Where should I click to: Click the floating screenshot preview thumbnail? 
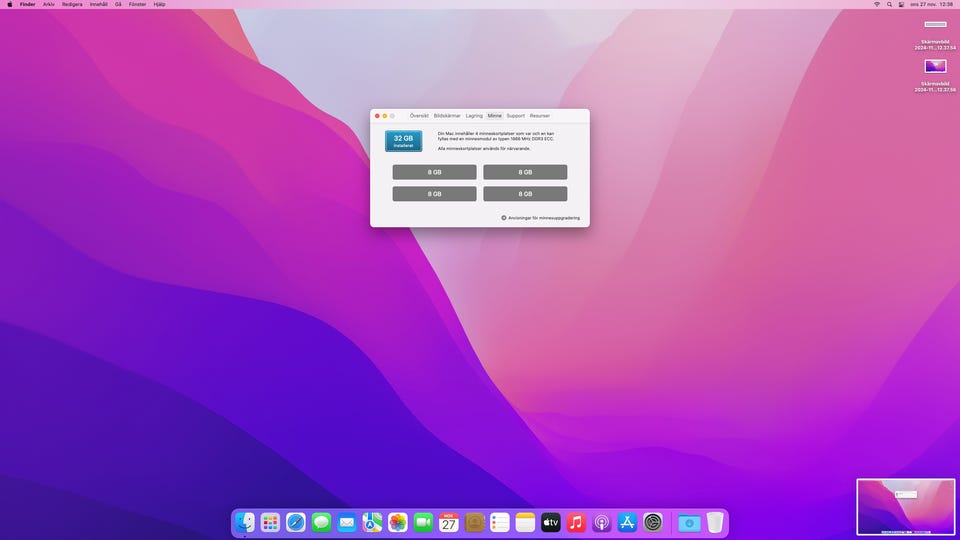[x=906, y=506]
